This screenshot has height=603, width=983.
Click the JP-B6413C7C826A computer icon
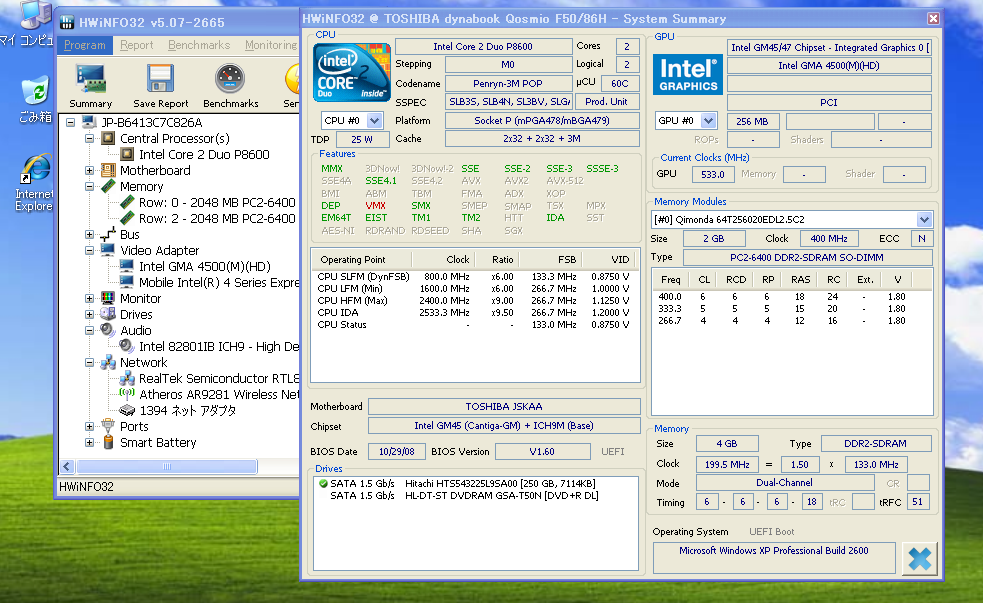click(89, 122)
